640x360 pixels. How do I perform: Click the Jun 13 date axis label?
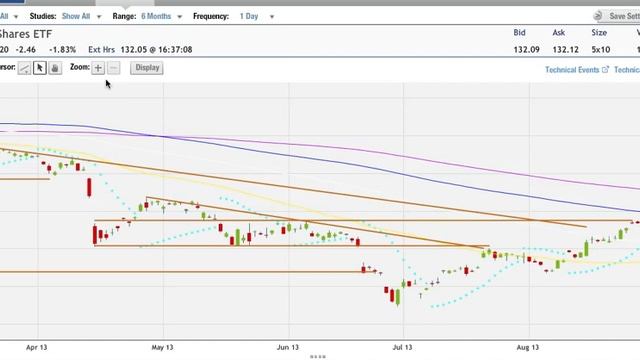coord(288,347)
